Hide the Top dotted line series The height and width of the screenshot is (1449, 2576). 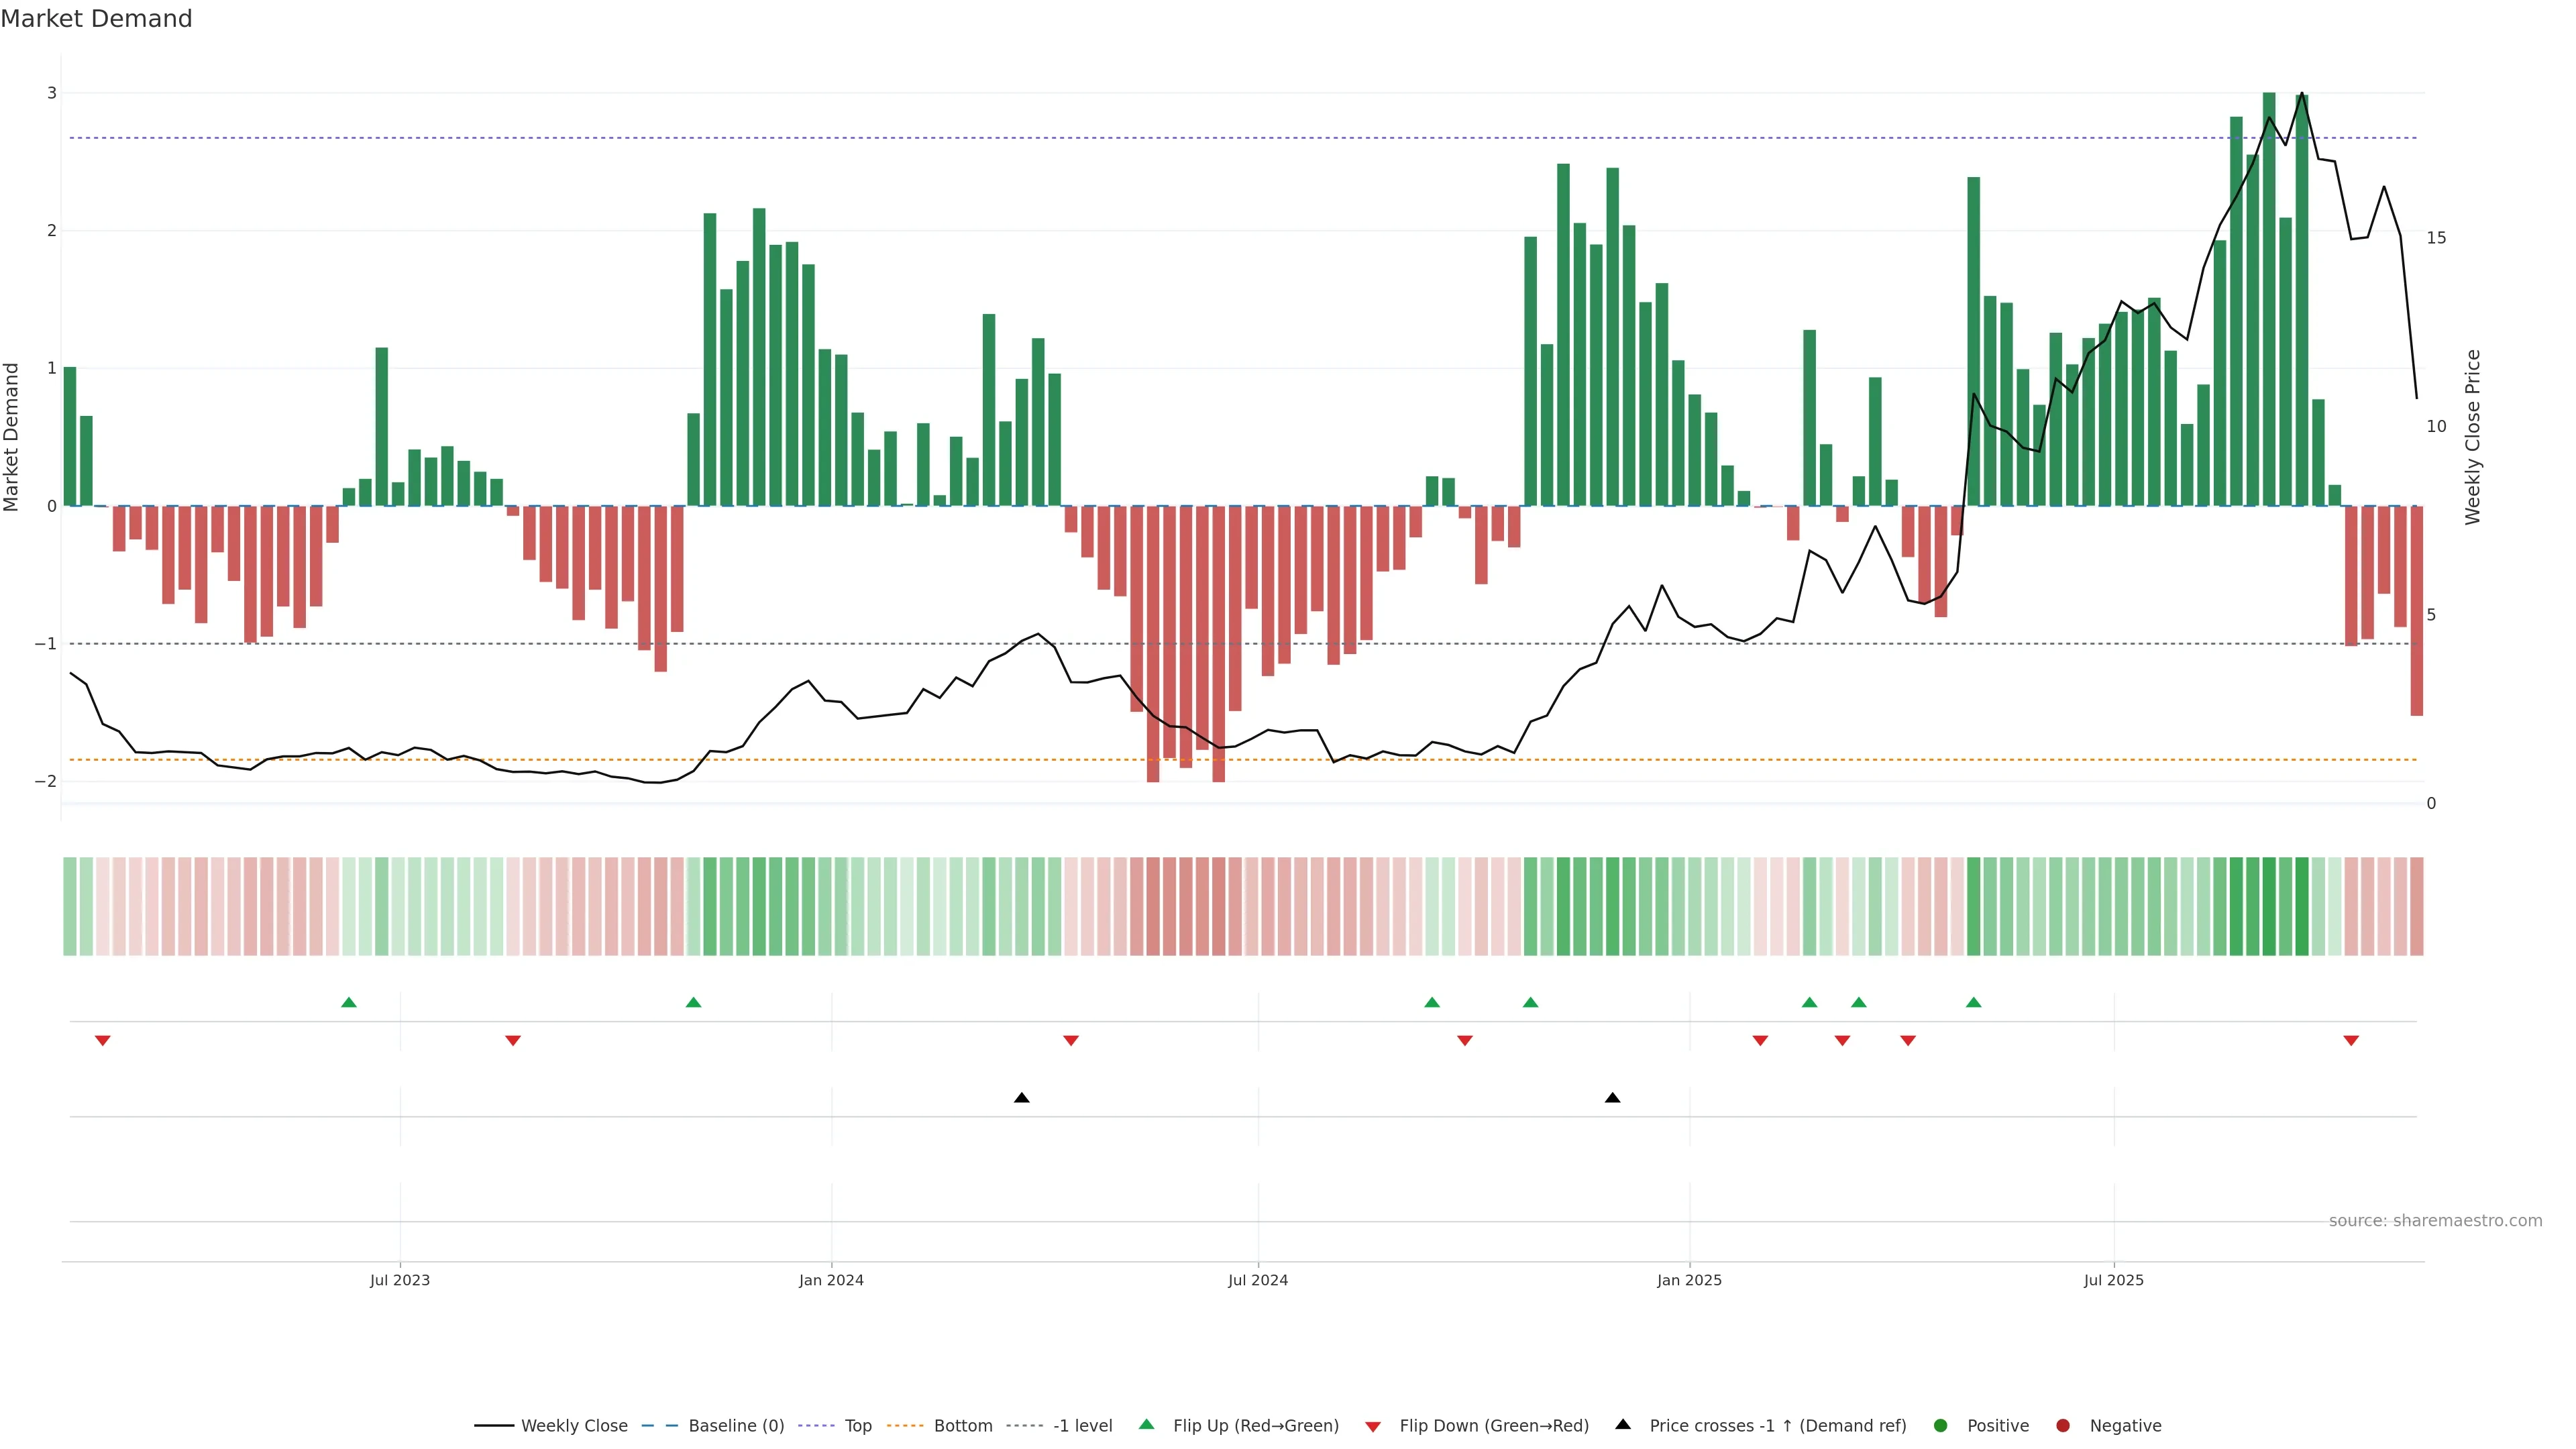click(857, 1426)
